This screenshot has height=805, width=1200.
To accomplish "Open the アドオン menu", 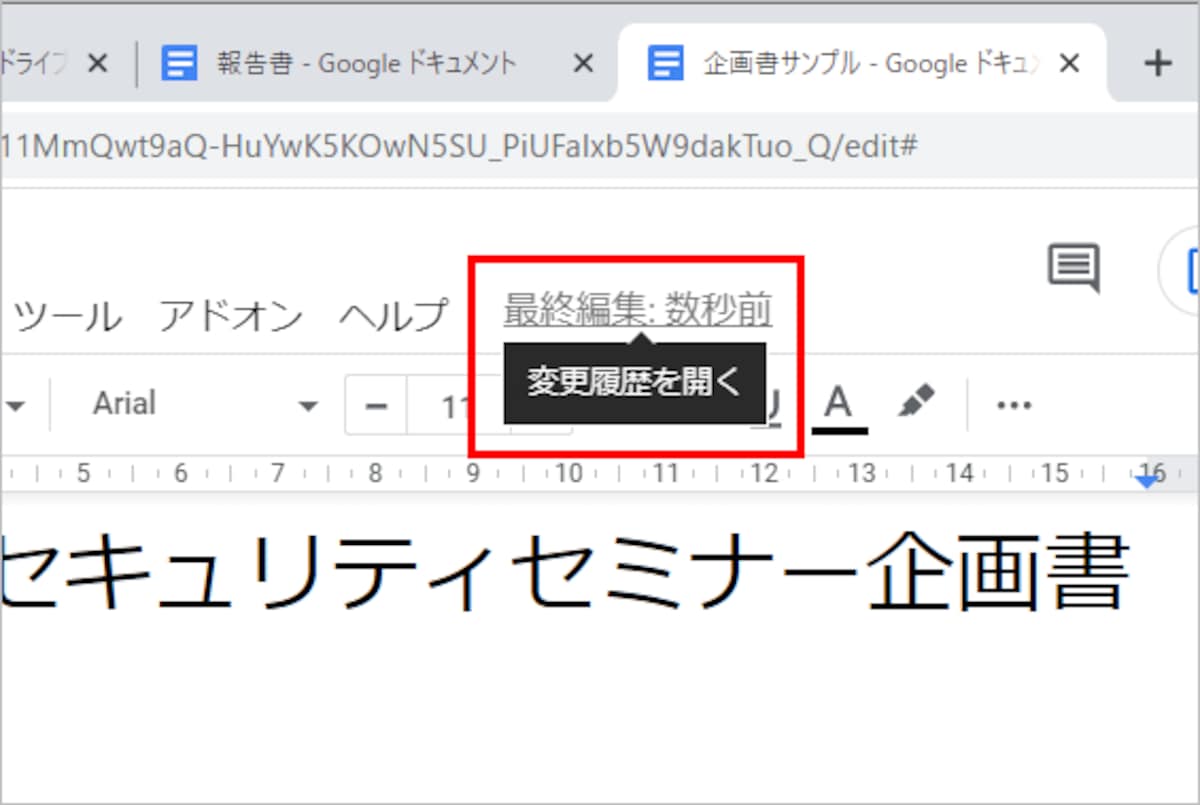I will point(231,316).
